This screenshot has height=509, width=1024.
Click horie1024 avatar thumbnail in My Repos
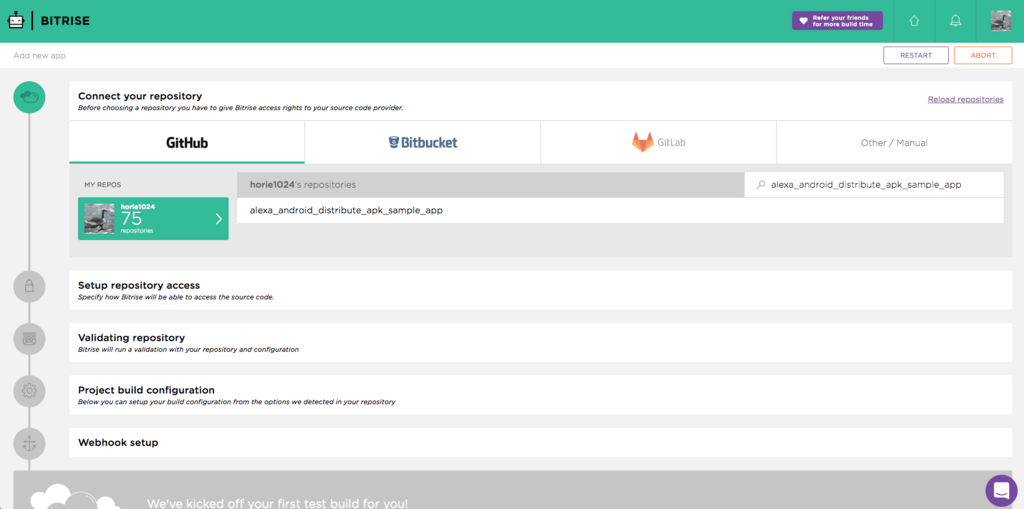click(100, 219)
